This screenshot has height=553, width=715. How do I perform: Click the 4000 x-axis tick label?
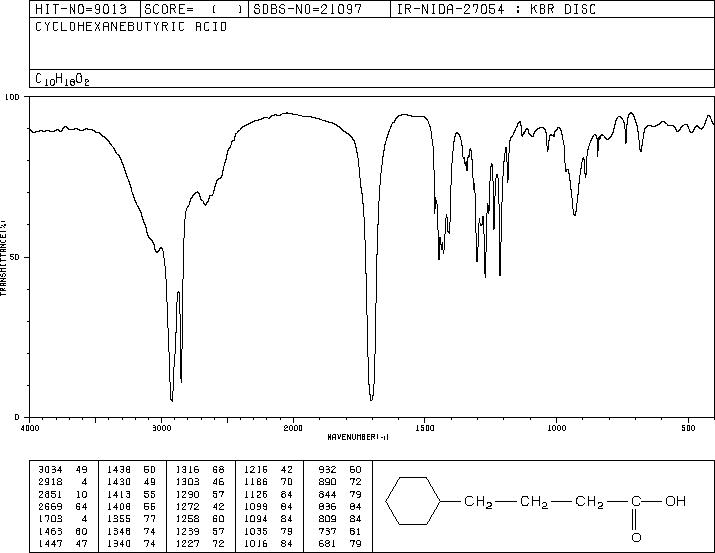point(30,428)
